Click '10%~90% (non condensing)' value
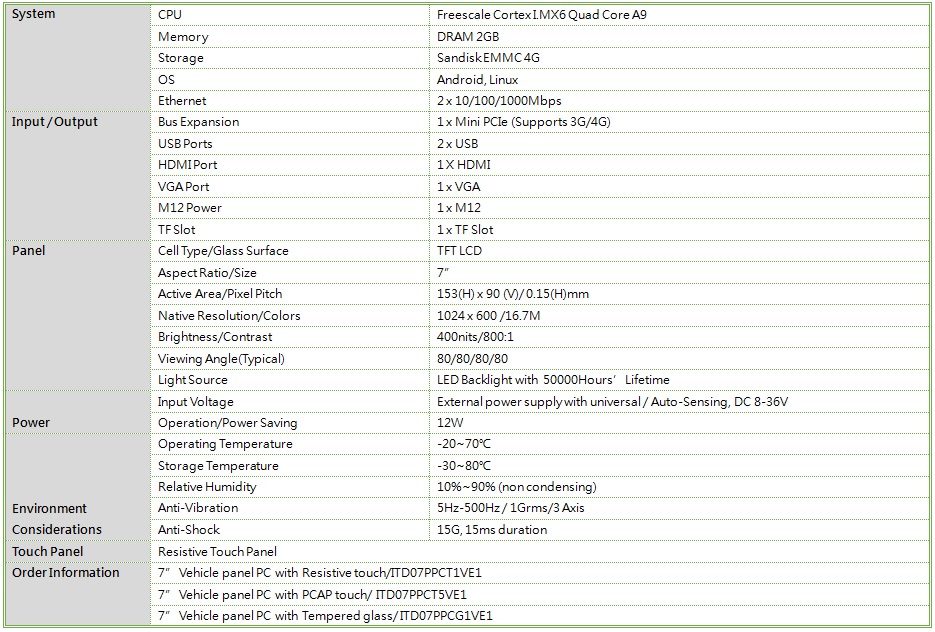This screenshot has width=935, height=632. (516, 487)
